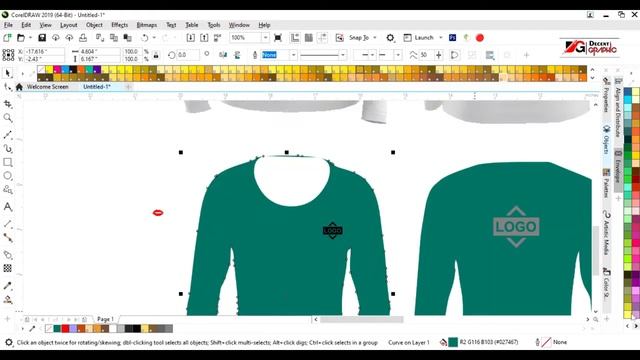640x360 pixels.
Task: Mirror the object horizontally
Action: (x=223, y=55)
